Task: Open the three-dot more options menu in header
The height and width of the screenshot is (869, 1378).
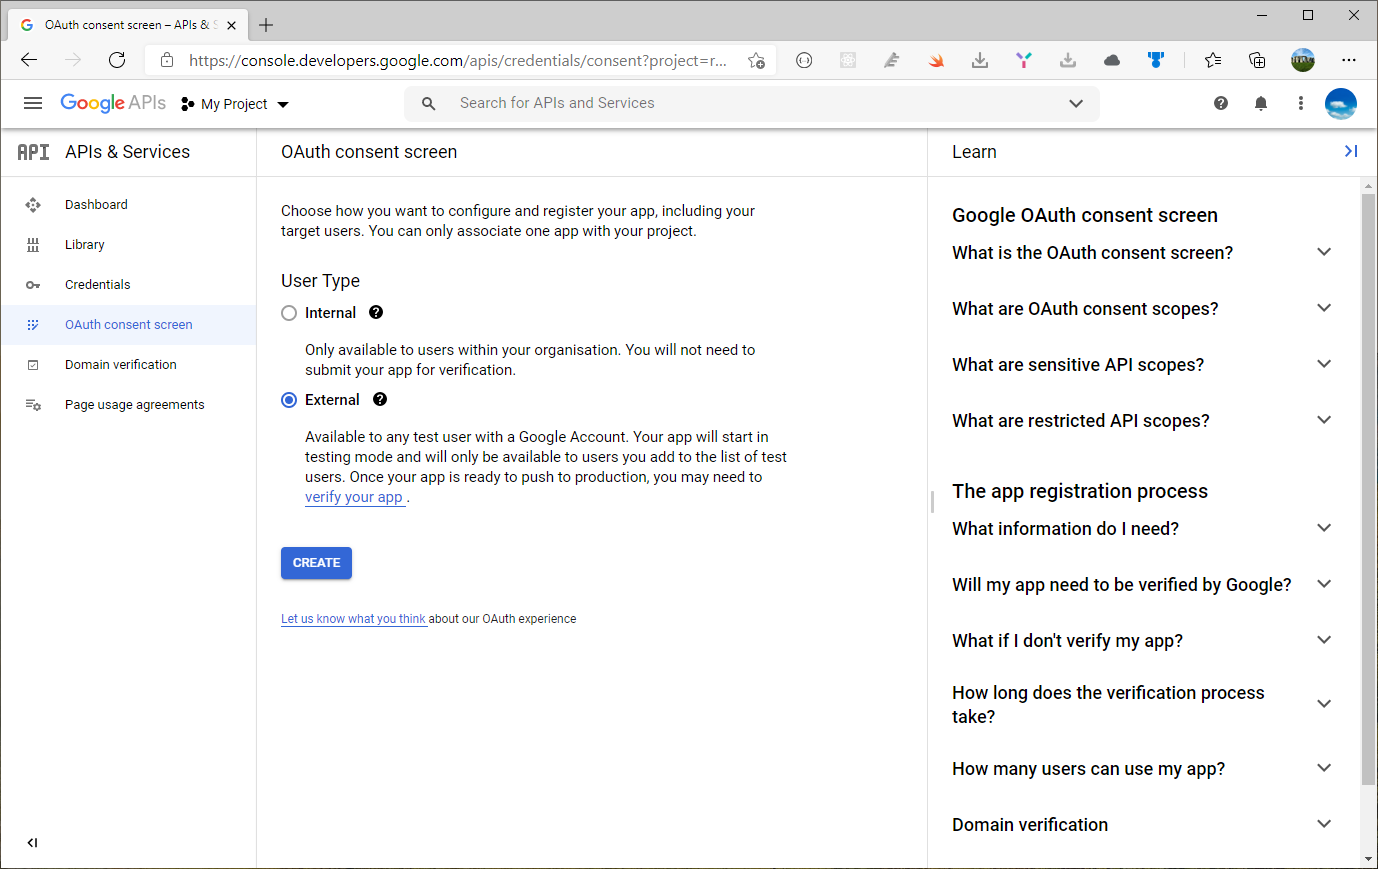Action: 1300,103
